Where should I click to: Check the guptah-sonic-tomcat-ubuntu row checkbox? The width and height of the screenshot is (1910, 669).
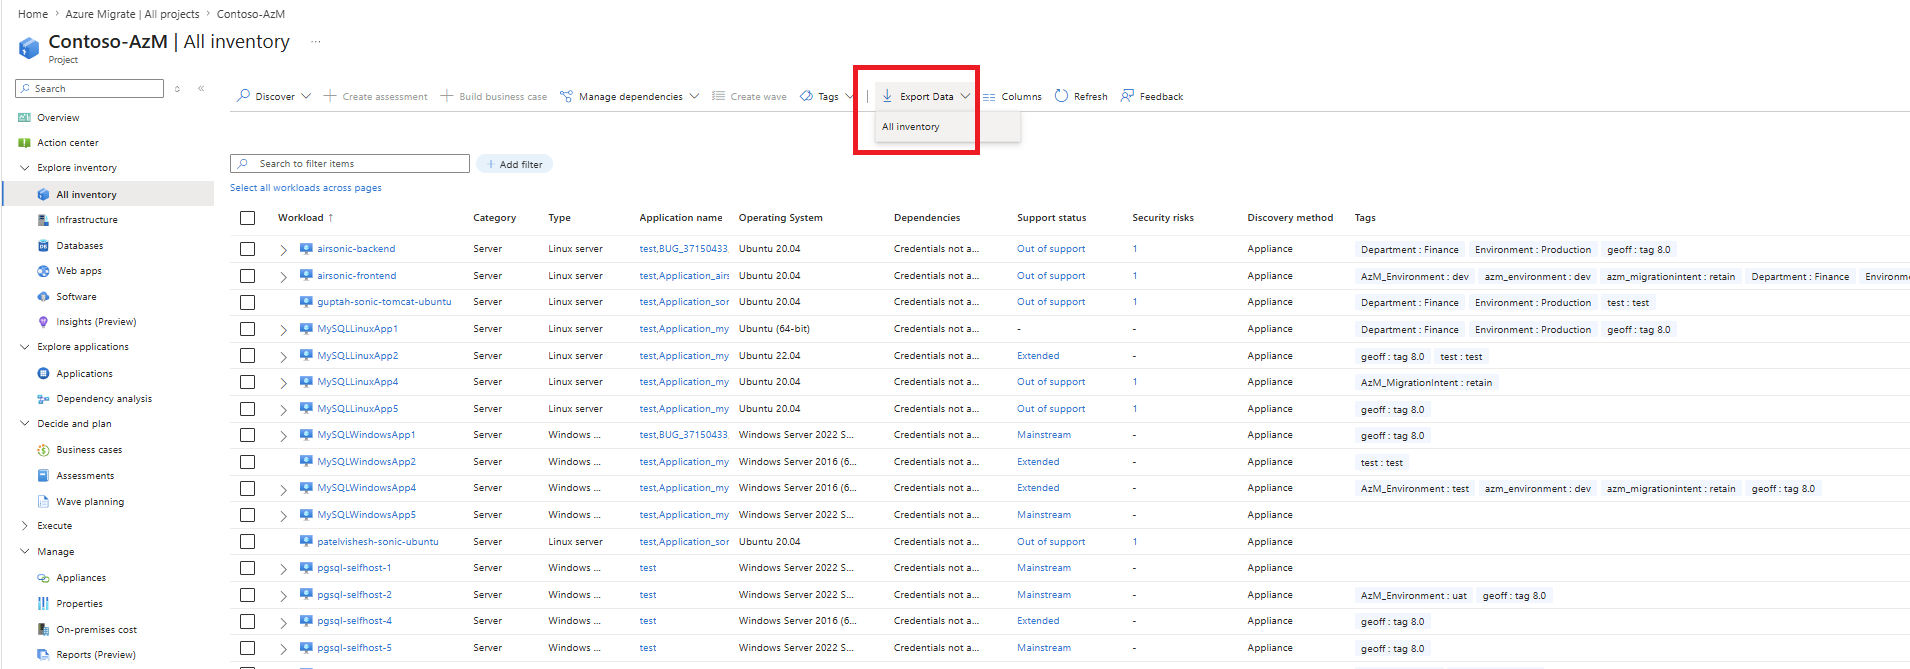pos(248,302)
